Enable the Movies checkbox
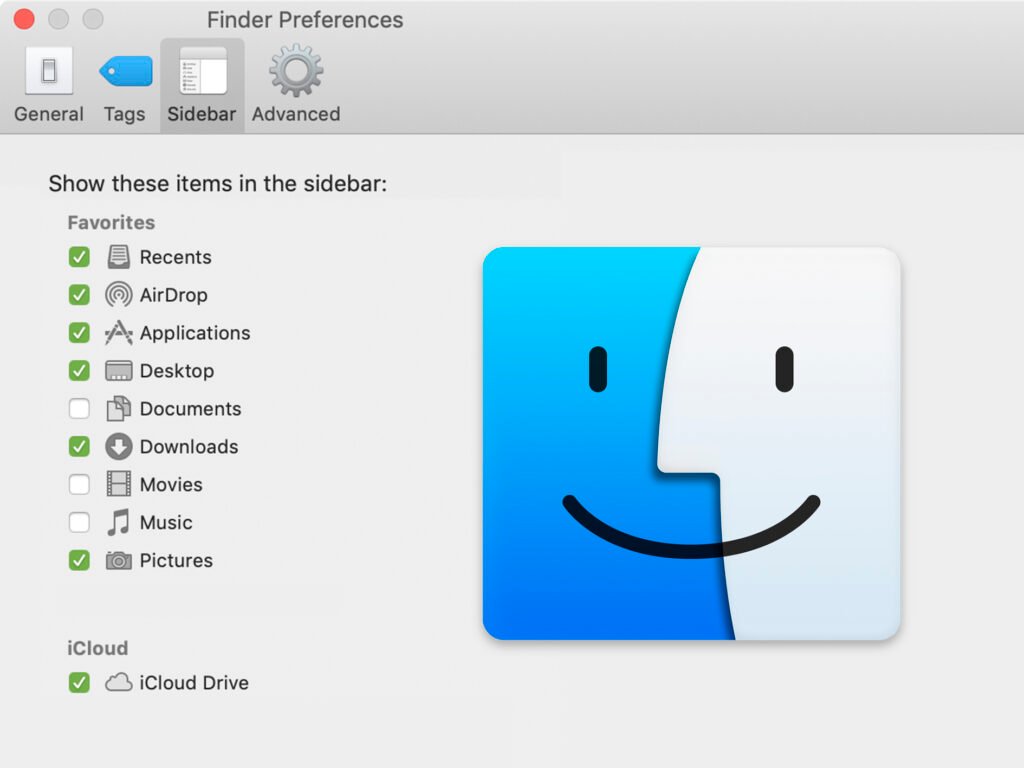 79,485
